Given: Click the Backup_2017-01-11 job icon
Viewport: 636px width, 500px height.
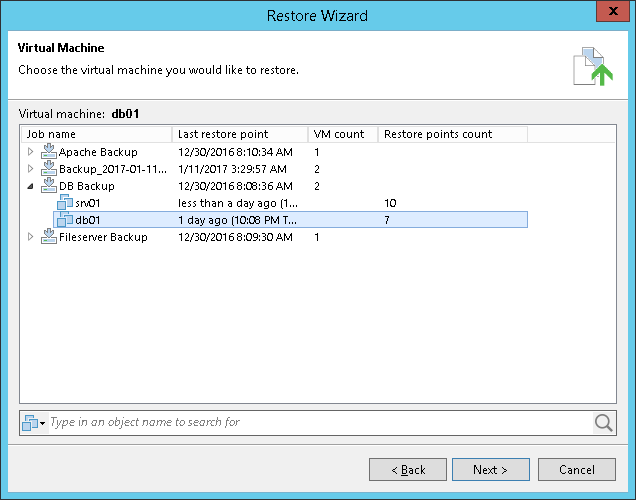Looking at the screenshot, I should (x=49, y=169).
